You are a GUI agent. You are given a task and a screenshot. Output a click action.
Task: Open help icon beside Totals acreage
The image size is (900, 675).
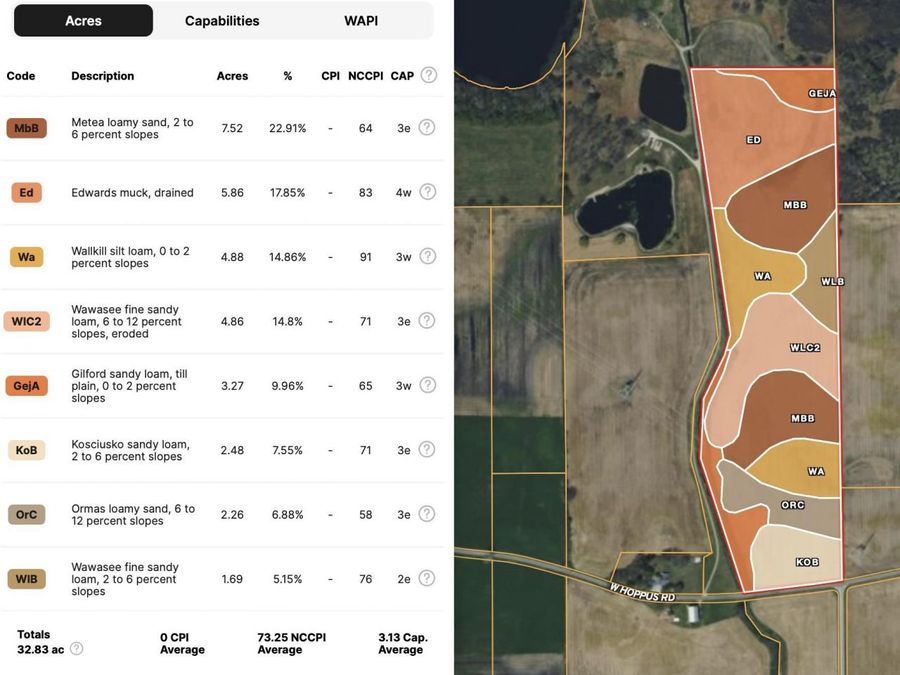coord(76,649)
